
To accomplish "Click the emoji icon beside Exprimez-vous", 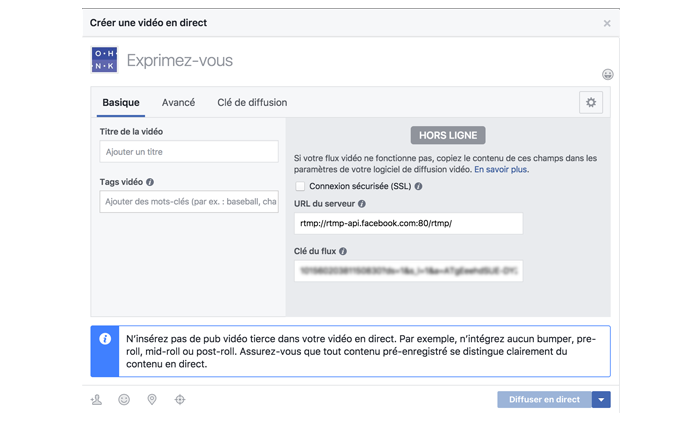I will click(607, 75).
